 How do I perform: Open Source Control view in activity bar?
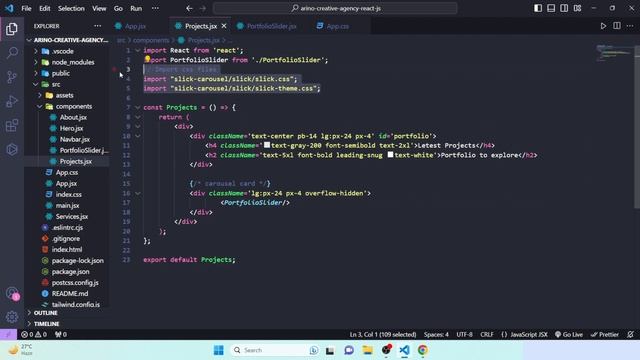pyautogui.click(x=12, y=77)
